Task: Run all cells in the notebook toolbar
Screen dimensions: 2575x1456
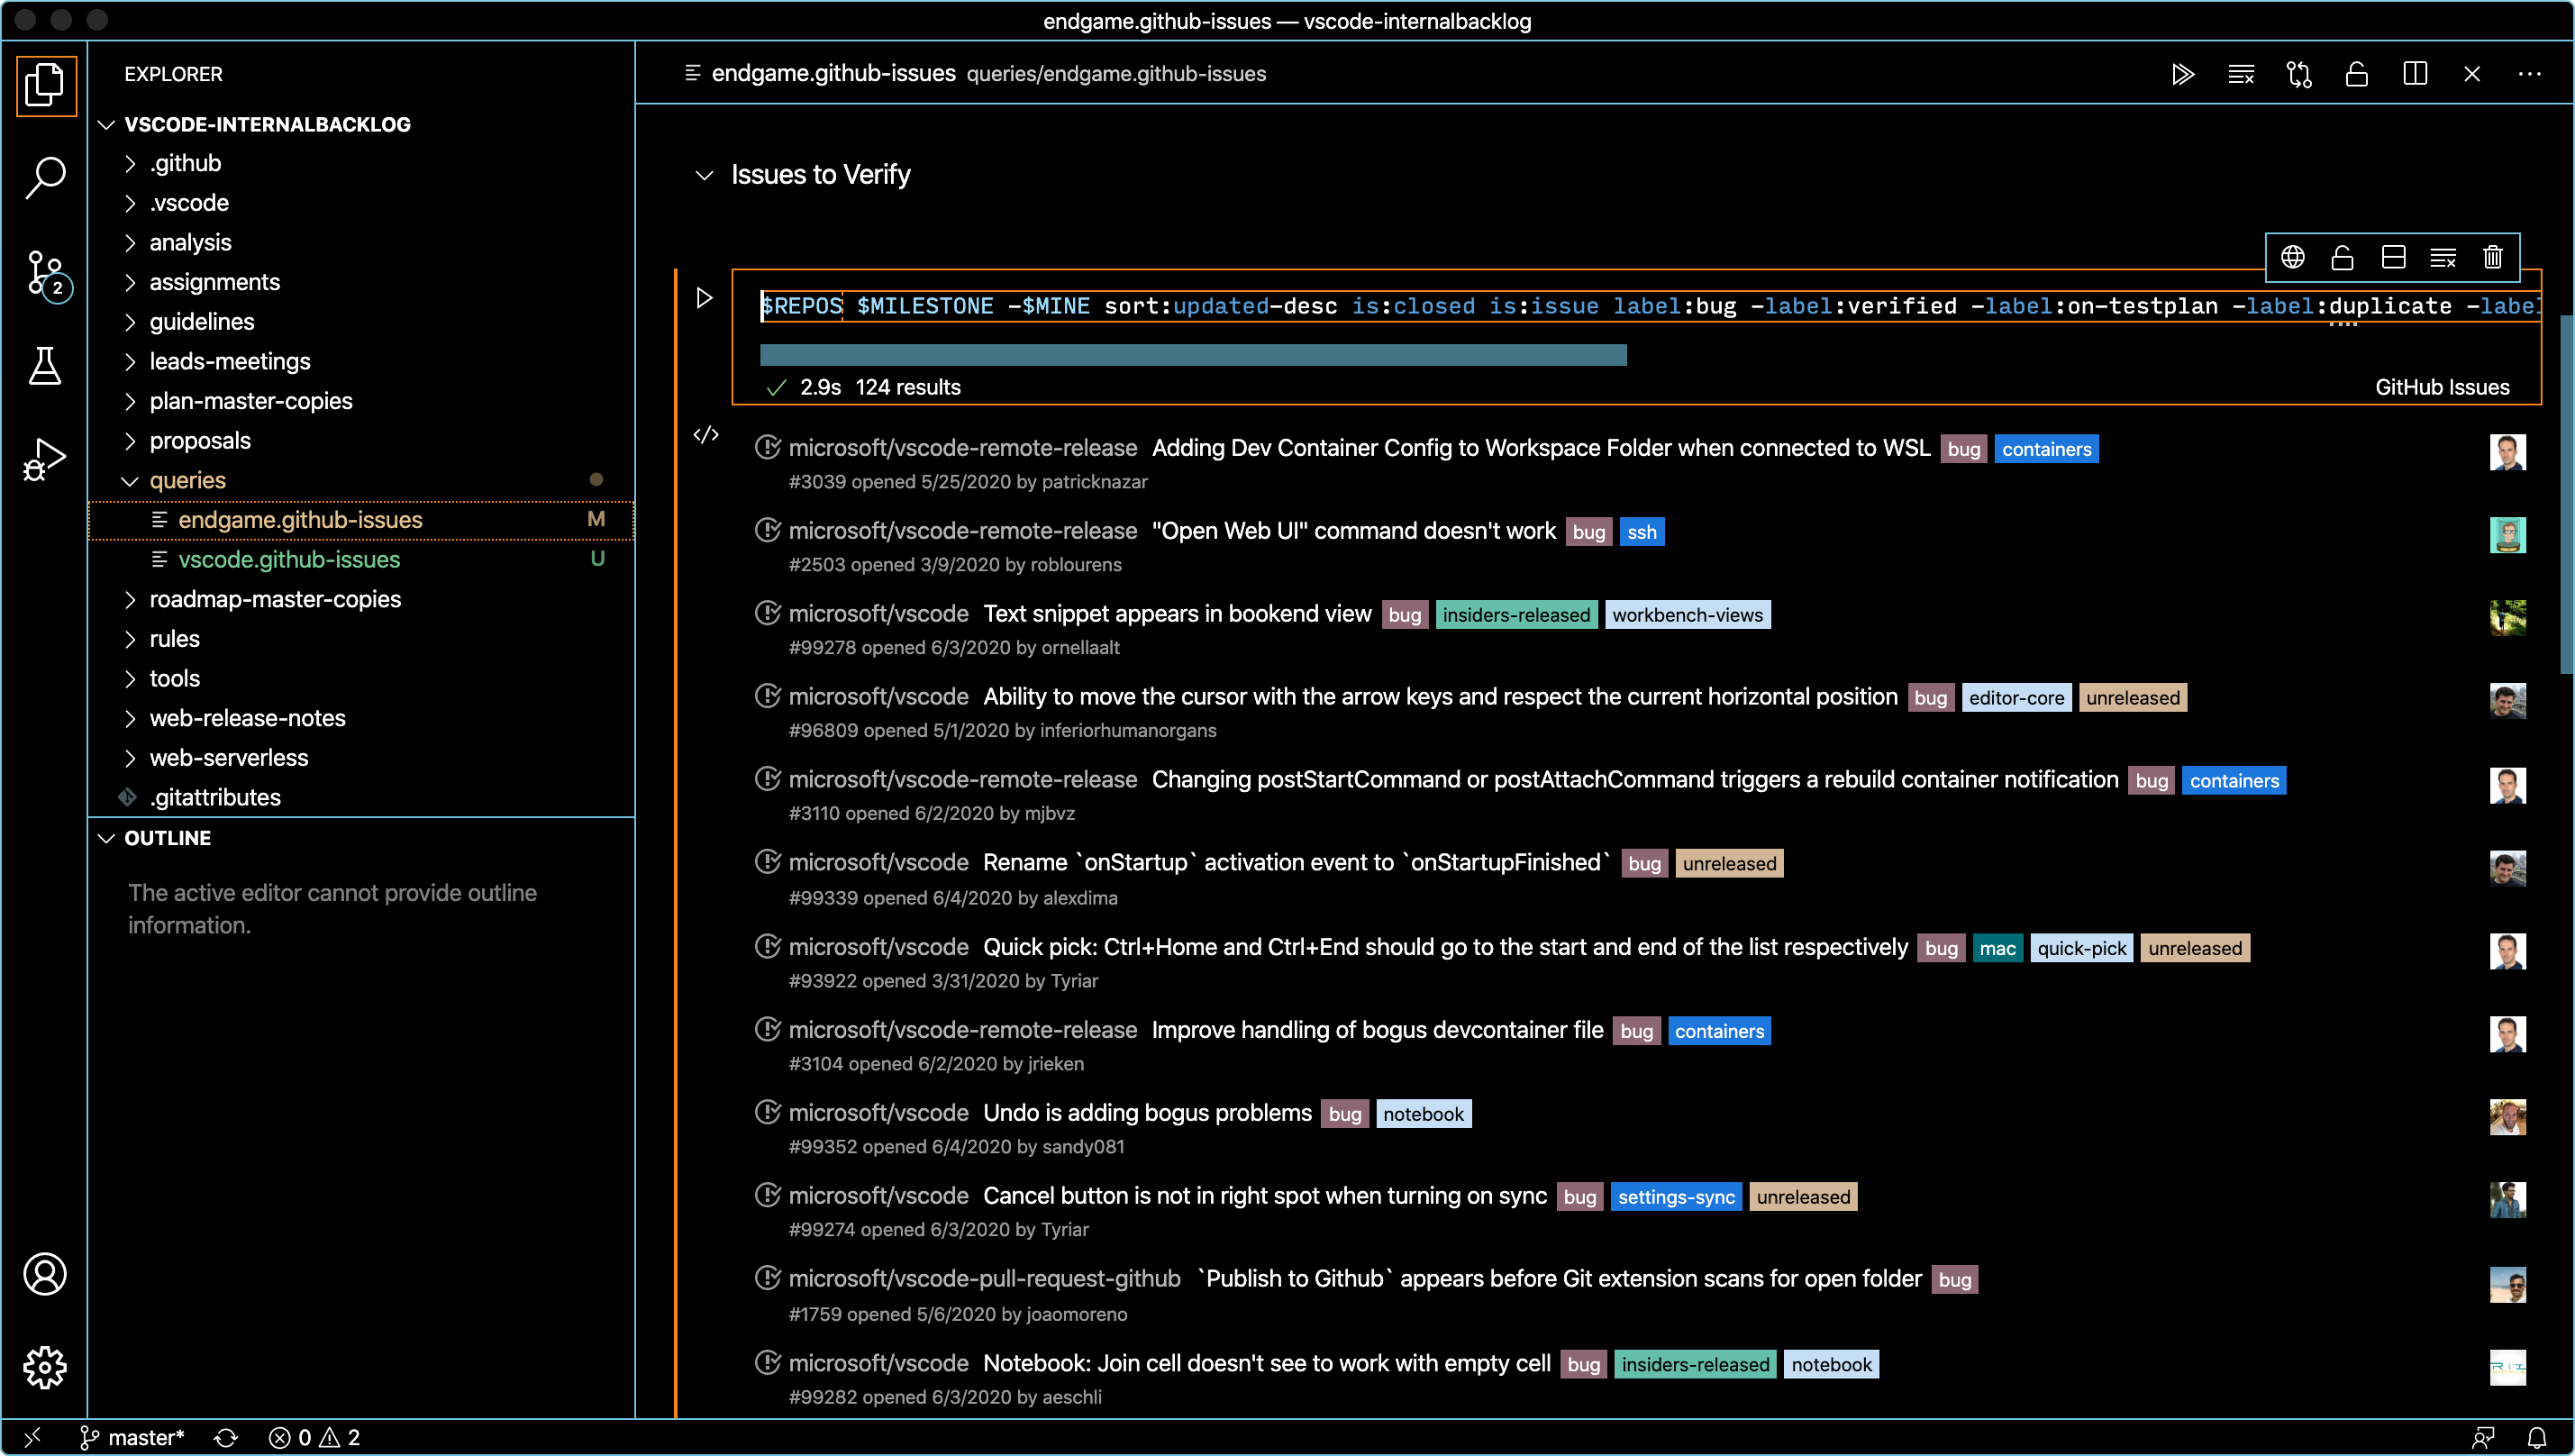Action: point(2184,73)
